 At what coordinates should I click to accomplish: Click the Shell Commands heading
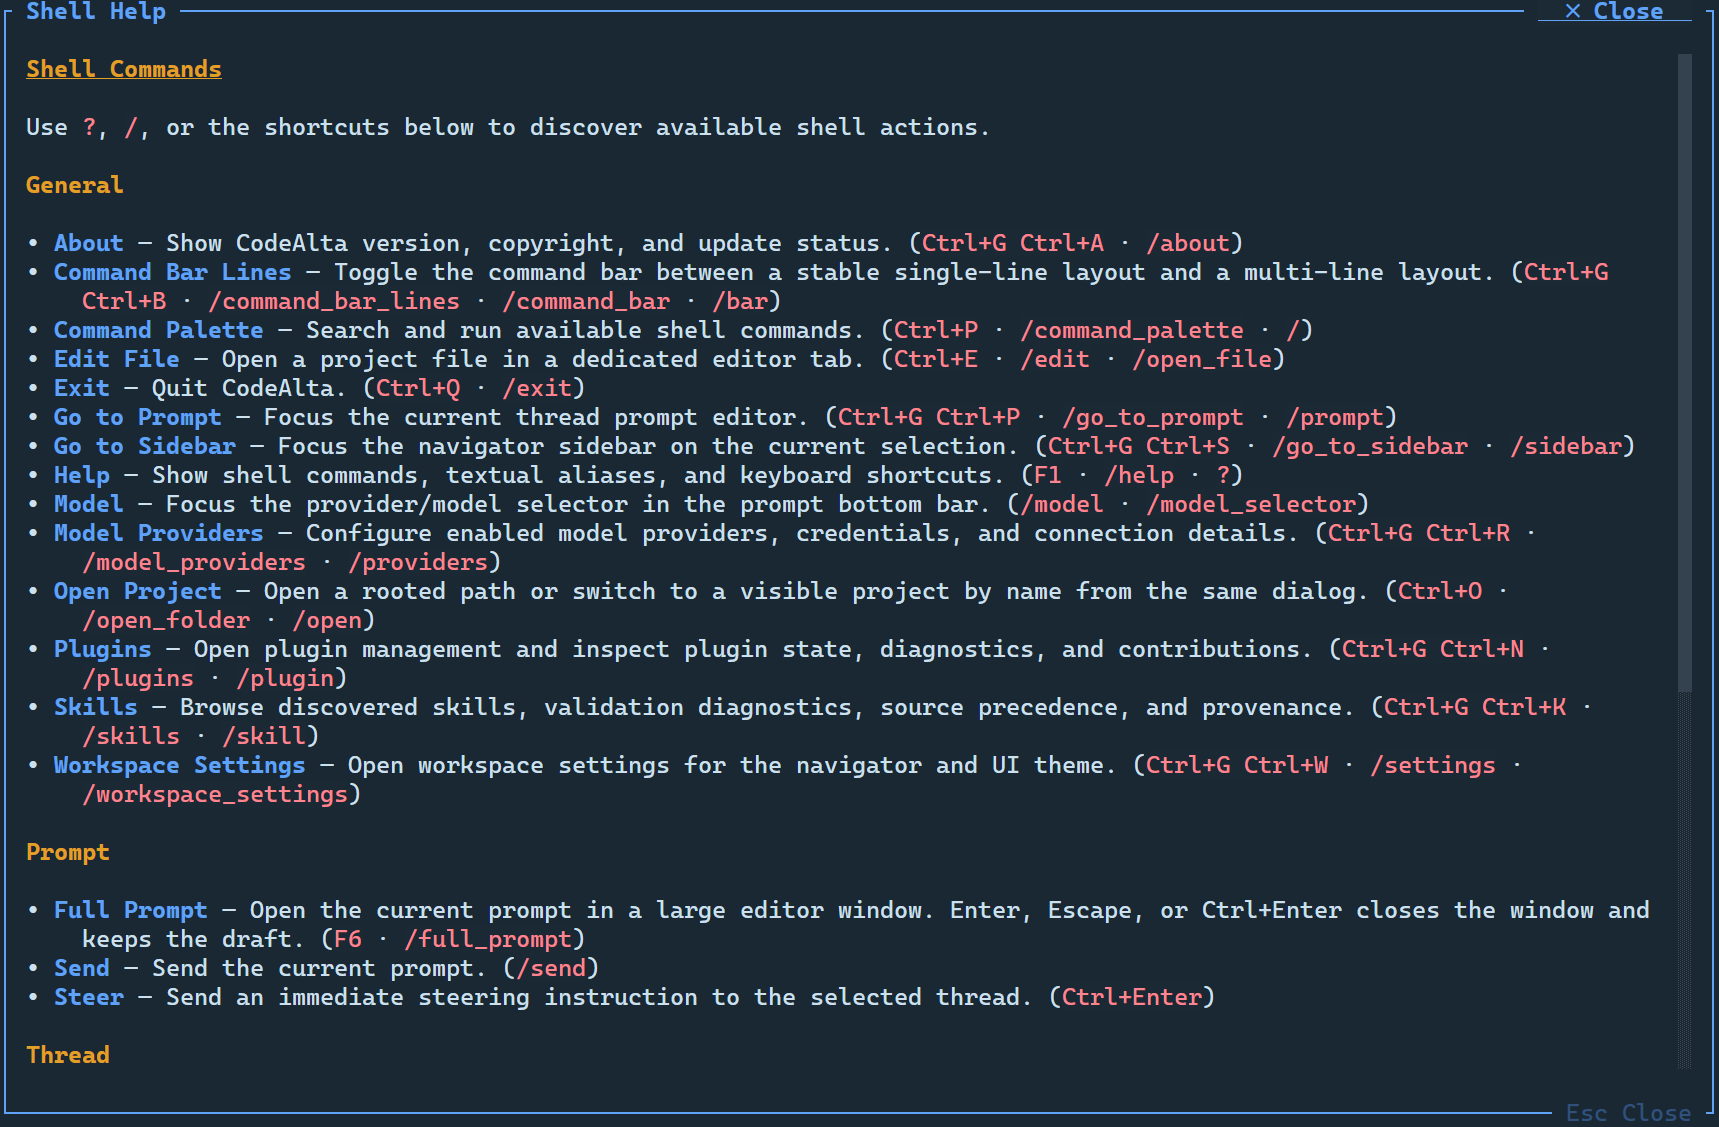[124, 69]
